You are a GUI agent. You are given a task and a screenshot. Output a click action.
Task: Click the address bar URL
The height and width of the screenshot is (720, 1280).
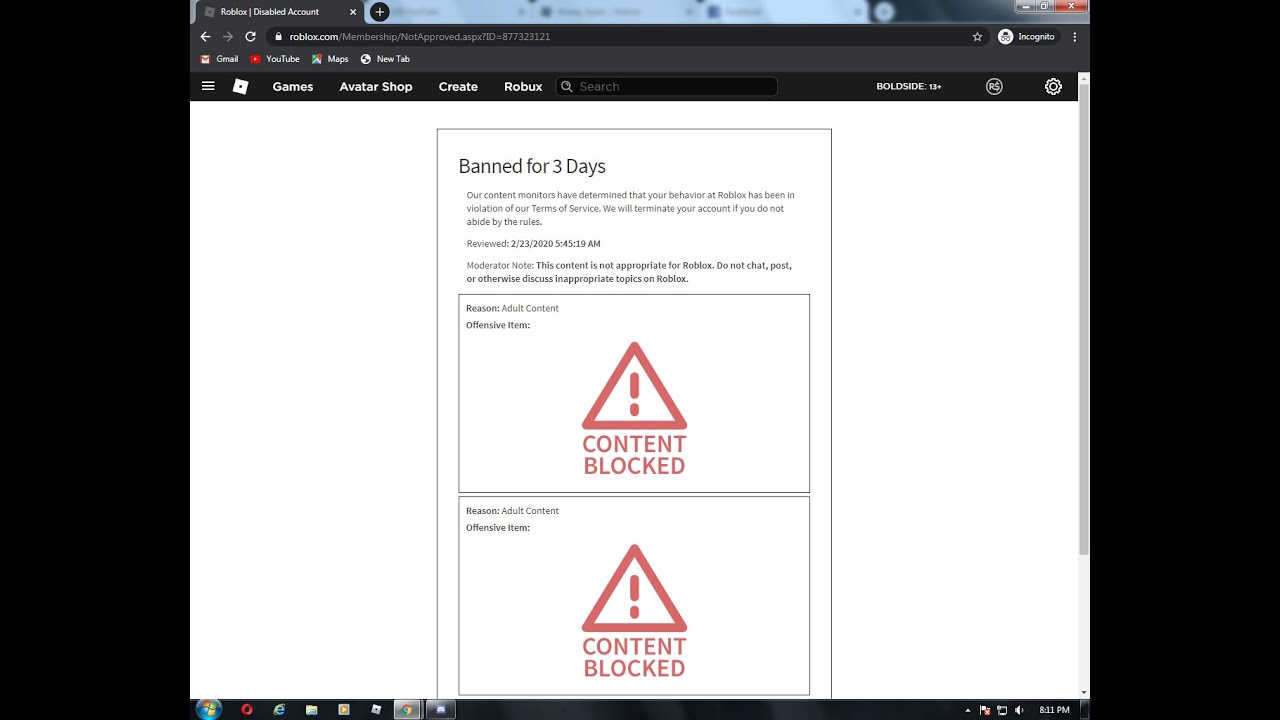click(420, 37)
